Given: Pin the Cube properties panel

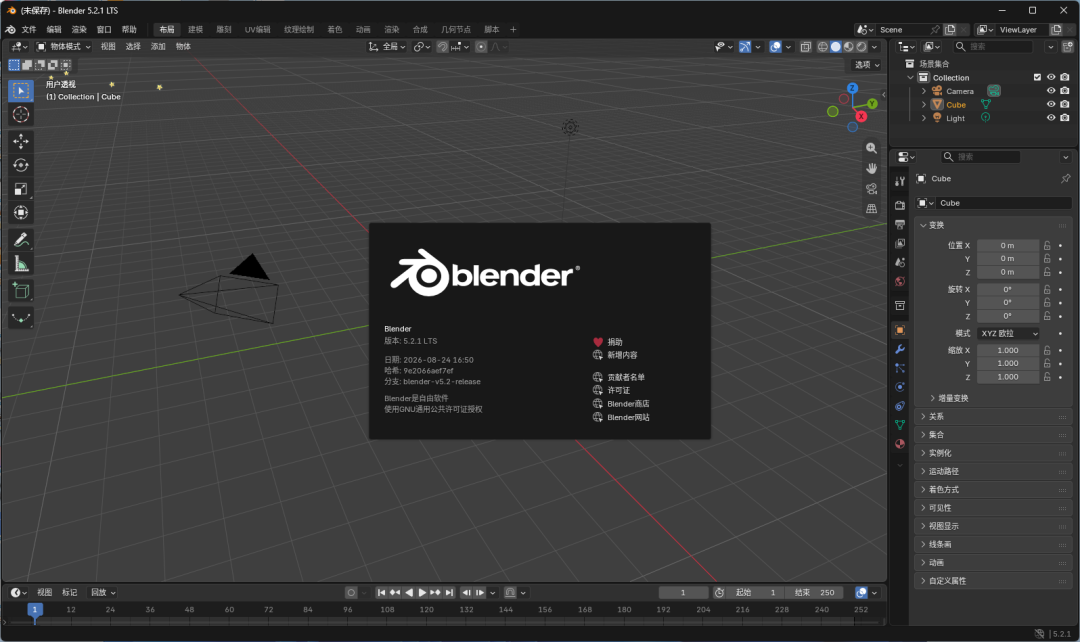Looking at the screenshot, I should tap(1066, 178).
